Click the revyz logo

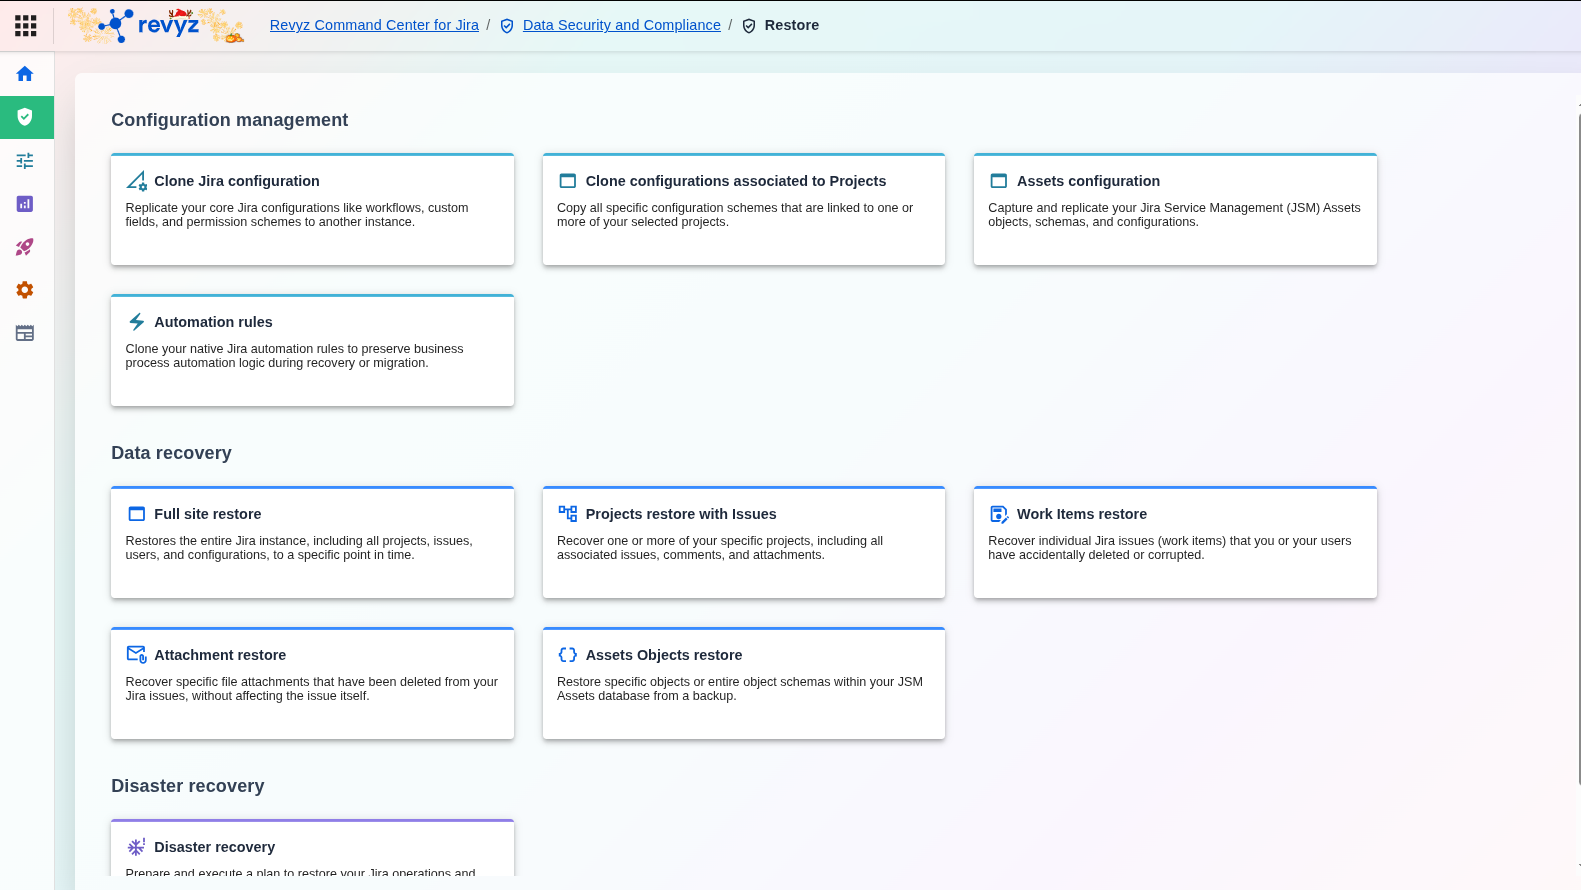[x=157, y=25]
